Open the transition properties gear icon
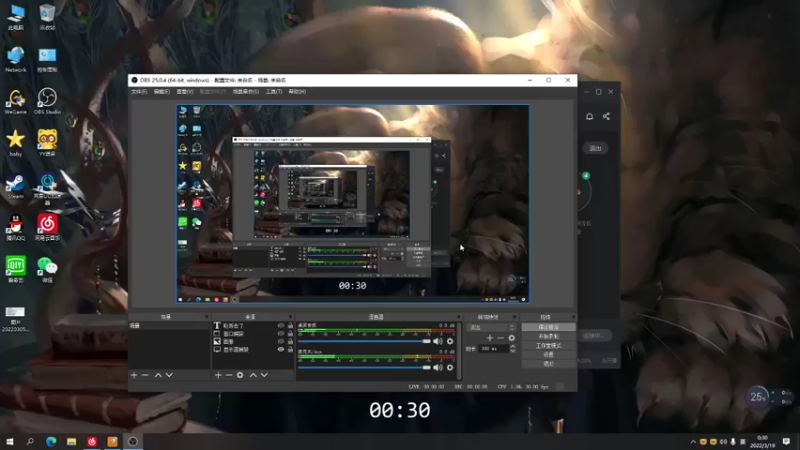Viewport: 800px width, 450px height. coord(512,338)
